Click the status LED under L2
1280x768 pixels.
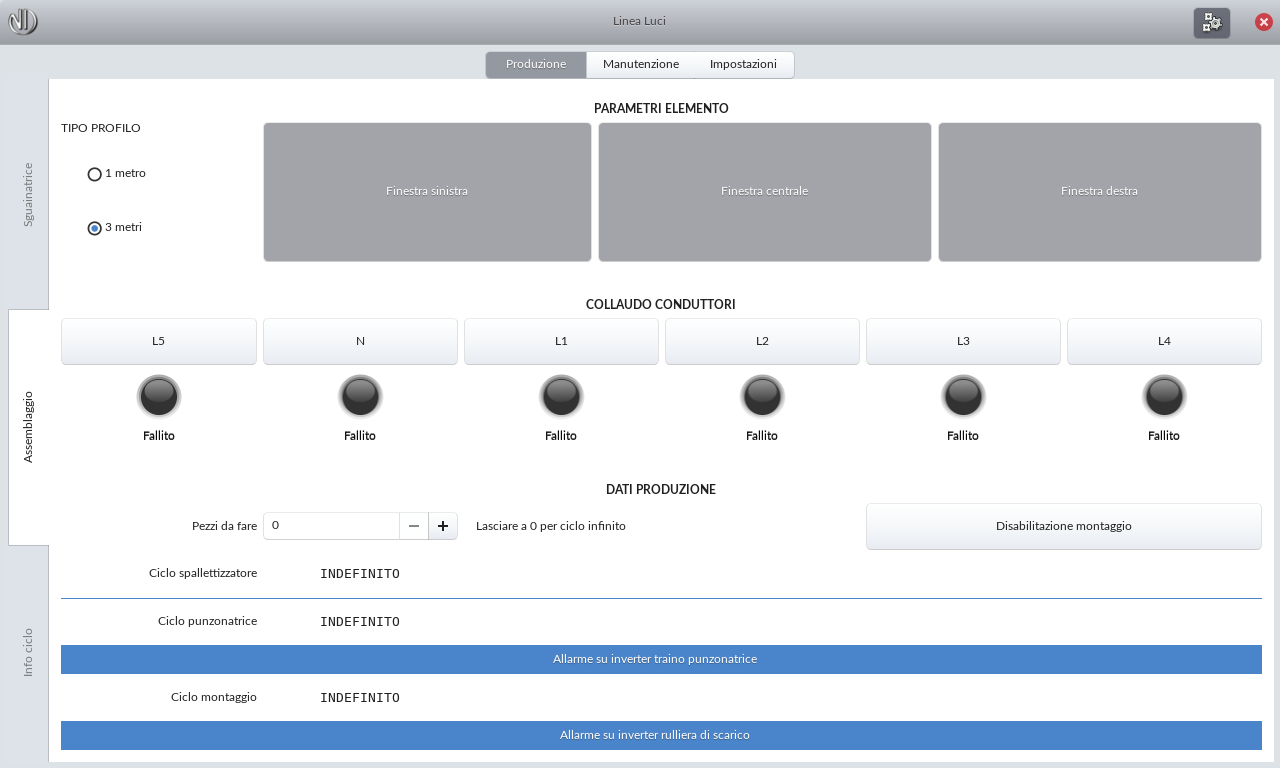tap(762, 397)
